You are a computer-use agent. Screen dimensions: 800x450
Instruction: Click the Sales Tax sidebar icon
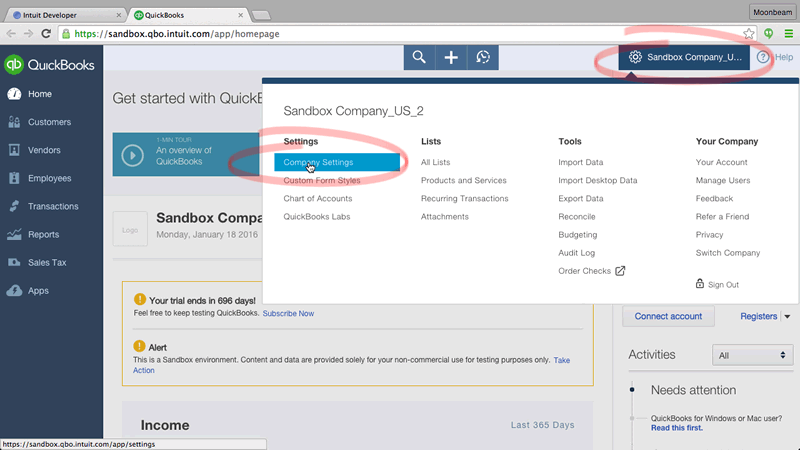point(14,262)
